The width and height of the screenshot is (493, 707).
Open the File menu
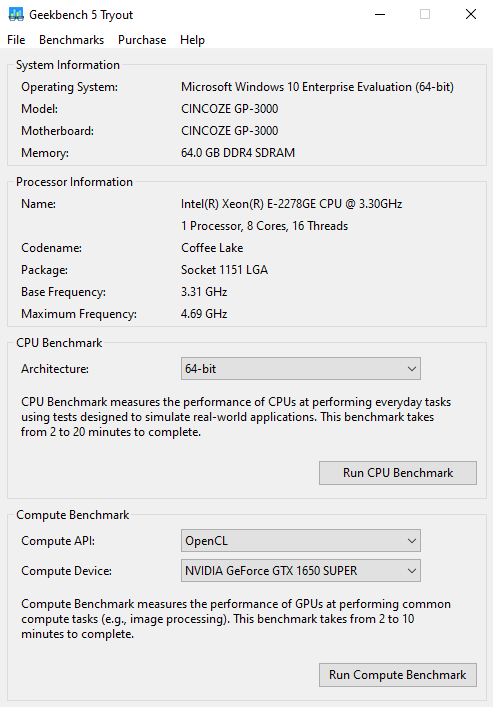click(x=16, y=40)
